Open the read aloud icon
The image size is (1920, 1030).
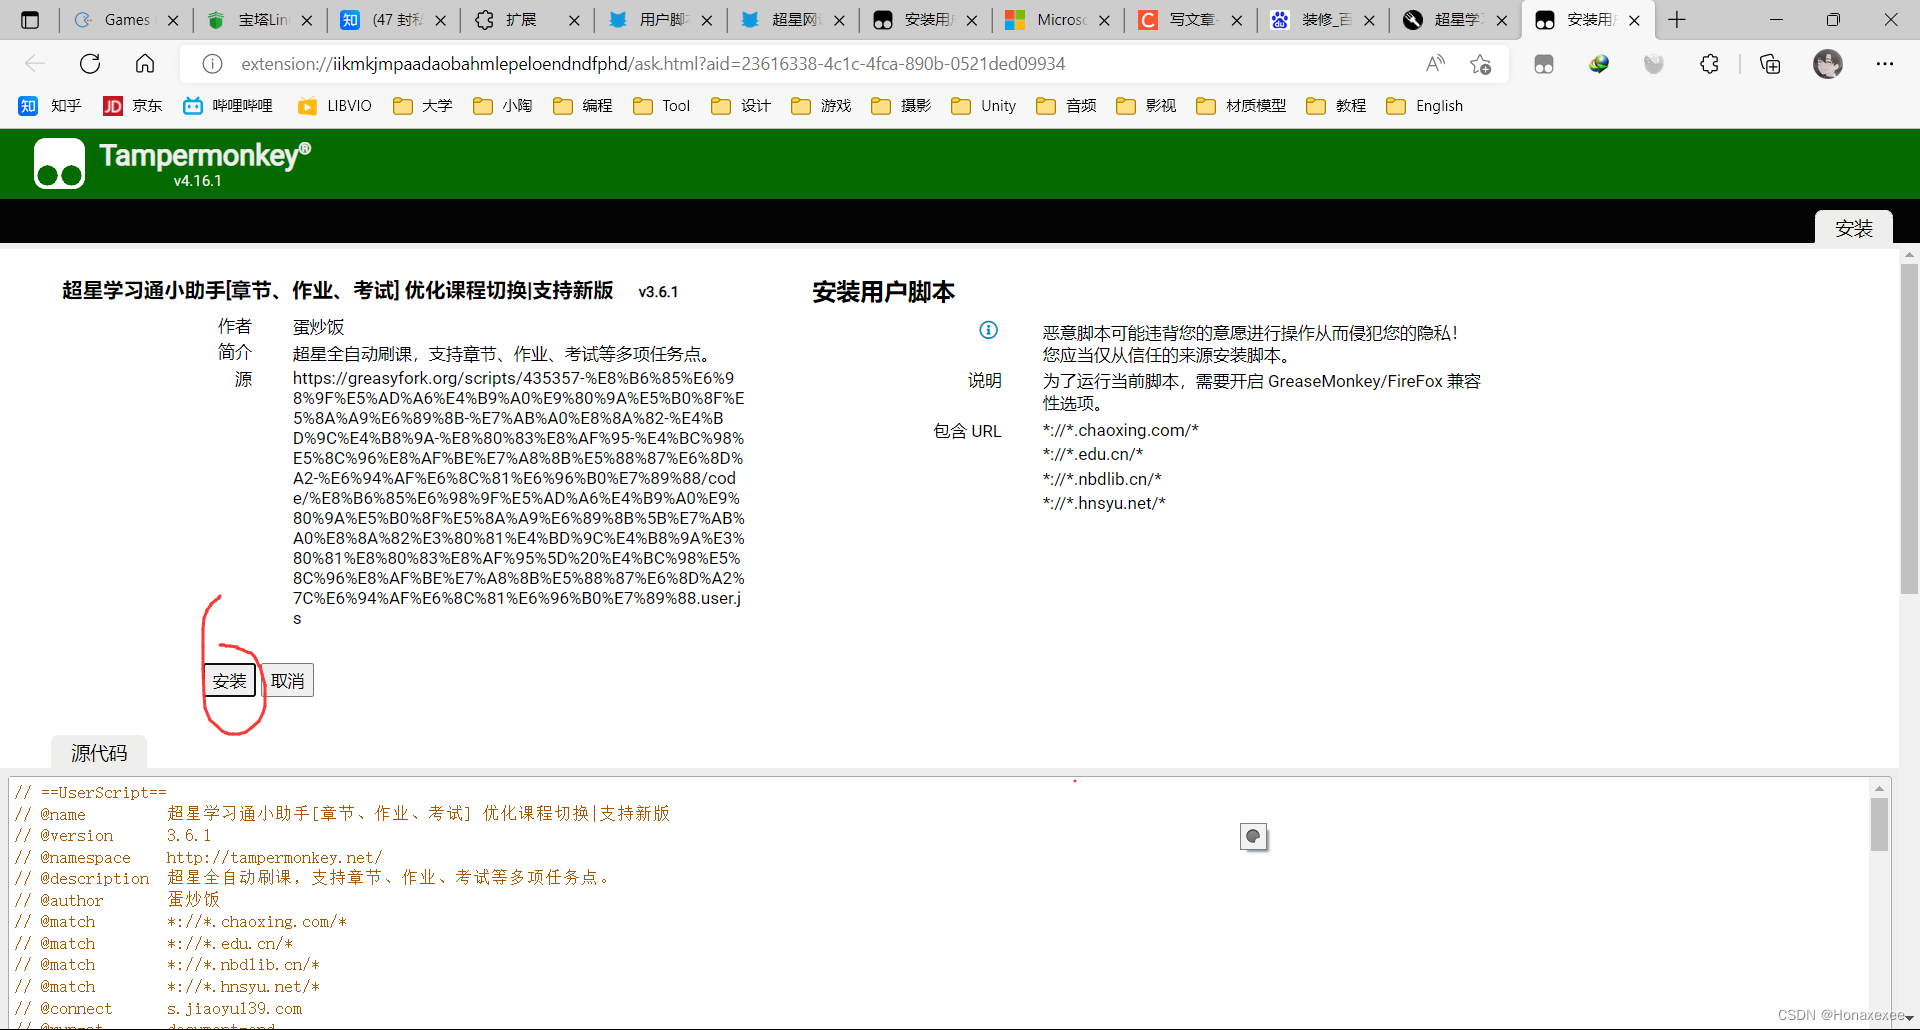coord(1435,64)
